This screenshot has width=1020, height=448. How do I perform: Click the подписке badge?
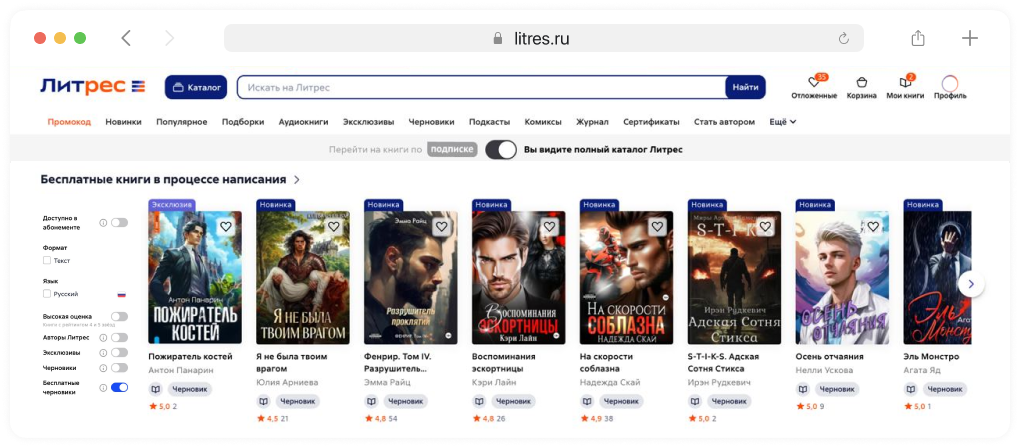[x=452, y=150]
